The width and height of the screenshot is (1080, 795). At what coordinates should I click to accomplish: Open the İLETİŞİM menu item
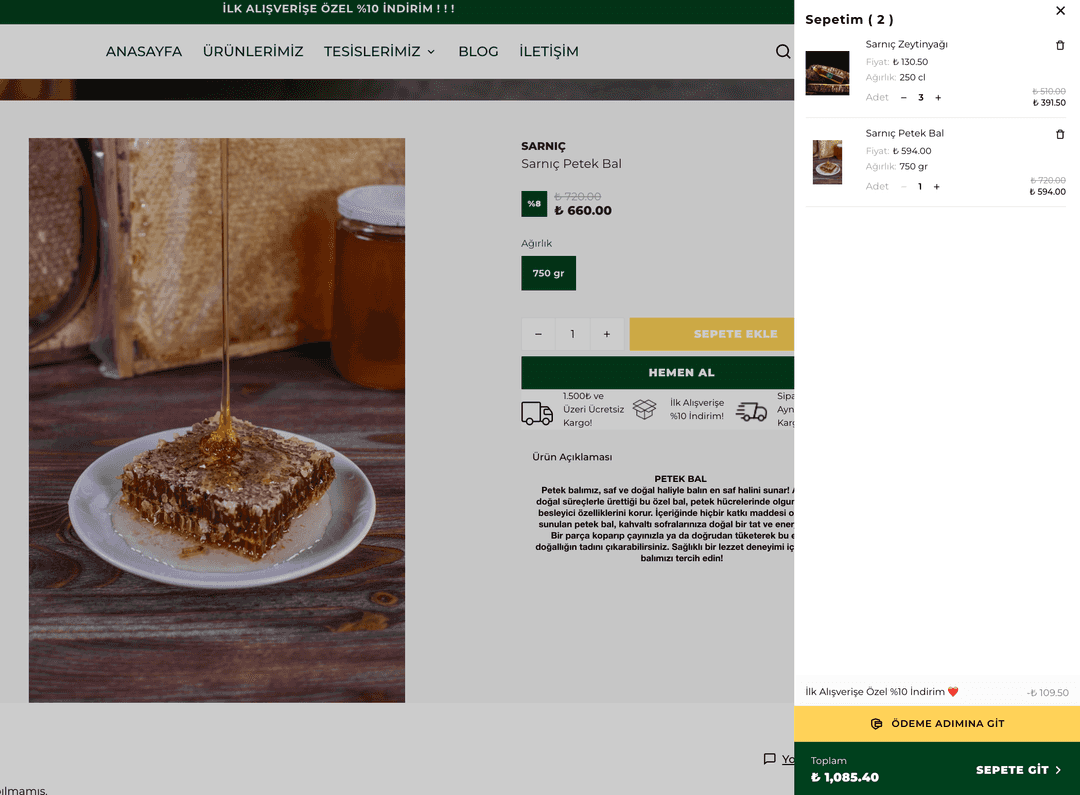point(549,52)
